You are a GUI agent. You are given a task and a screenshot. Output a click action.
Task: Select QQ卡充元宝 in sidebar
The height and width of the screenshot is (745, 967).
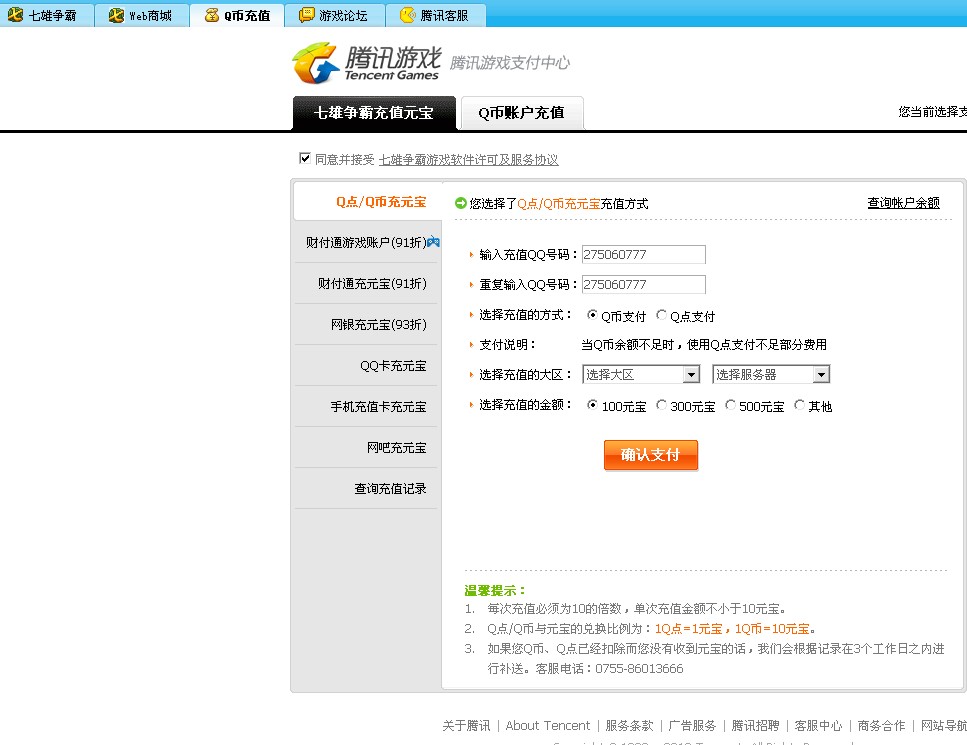(368, 366)
